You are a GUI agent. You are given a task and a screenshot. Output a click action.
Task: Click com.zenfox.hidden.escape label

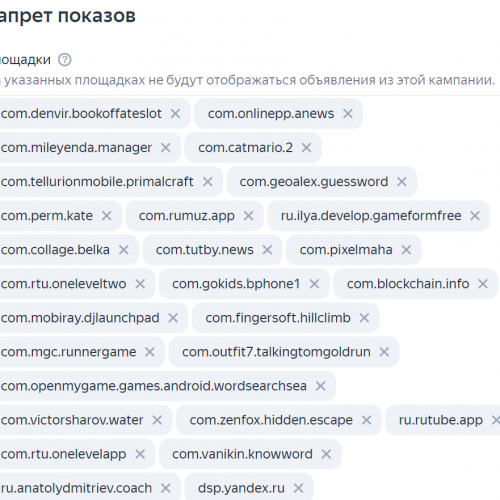[x=271, y=420]
